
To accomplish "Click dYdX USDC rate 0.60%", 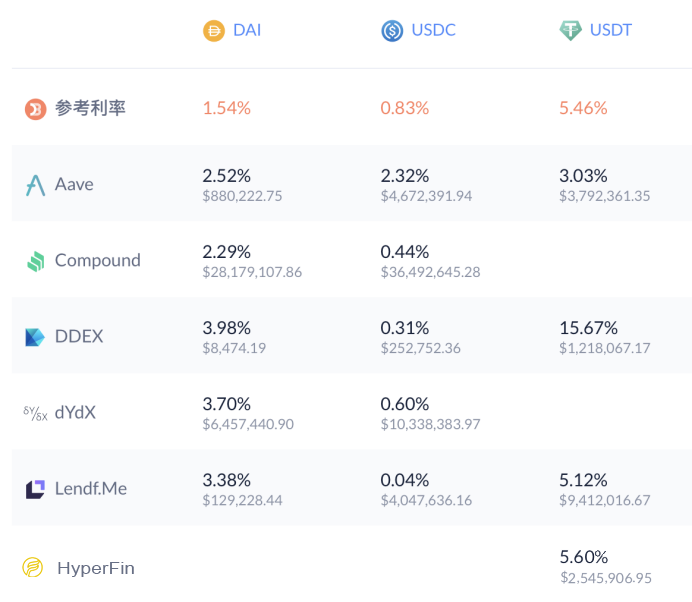I will (x=405, y=404).
